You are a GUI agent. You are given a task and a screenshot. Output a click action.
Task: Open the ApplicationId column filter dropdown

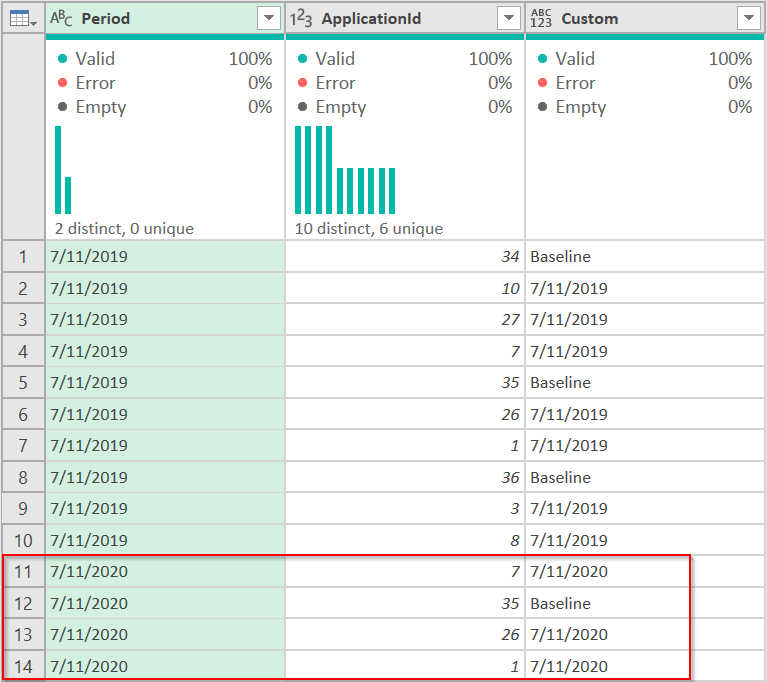click(509, 18)
